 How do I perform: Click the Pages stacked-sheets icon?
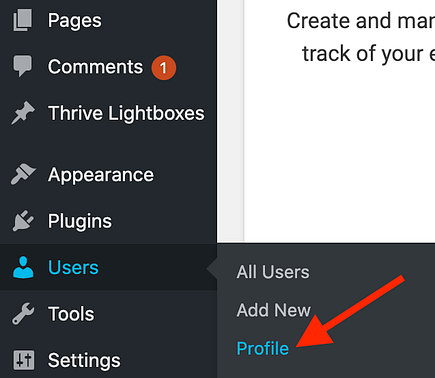[23, 20]
